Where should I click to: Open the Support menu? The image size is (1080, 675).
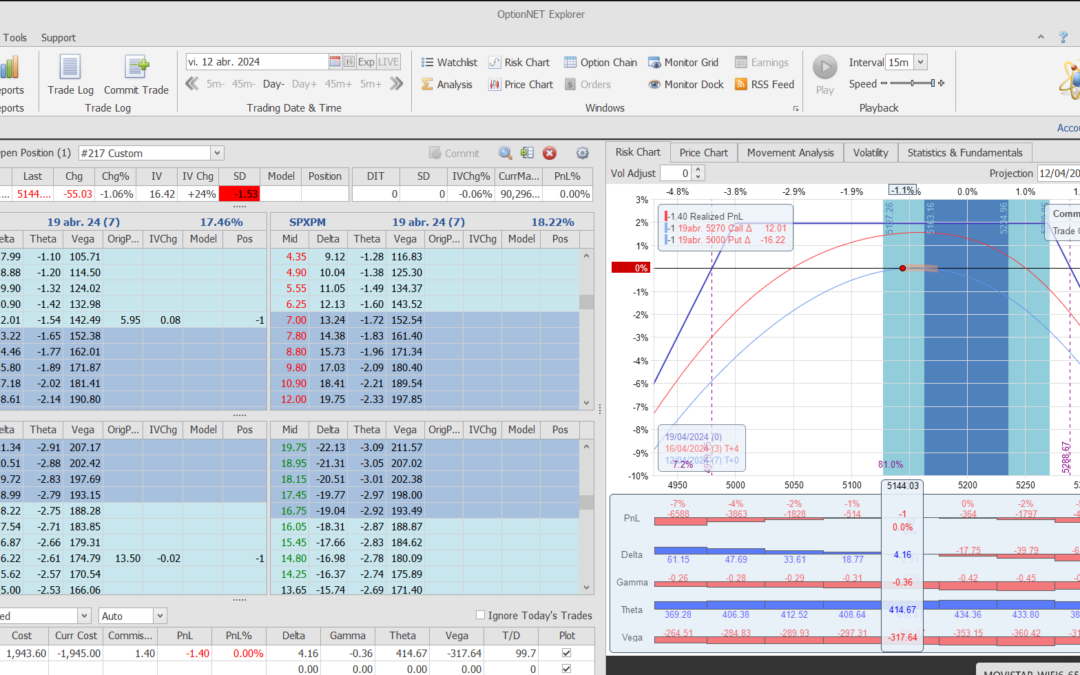point(58,38)
